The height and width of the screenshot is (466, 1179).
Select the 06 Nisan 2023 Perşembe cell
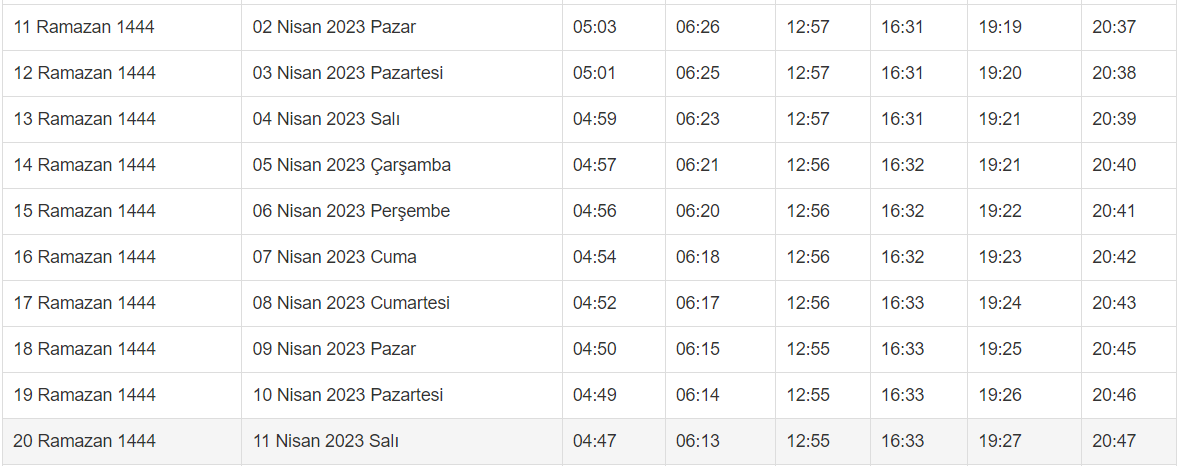point(351,211)
